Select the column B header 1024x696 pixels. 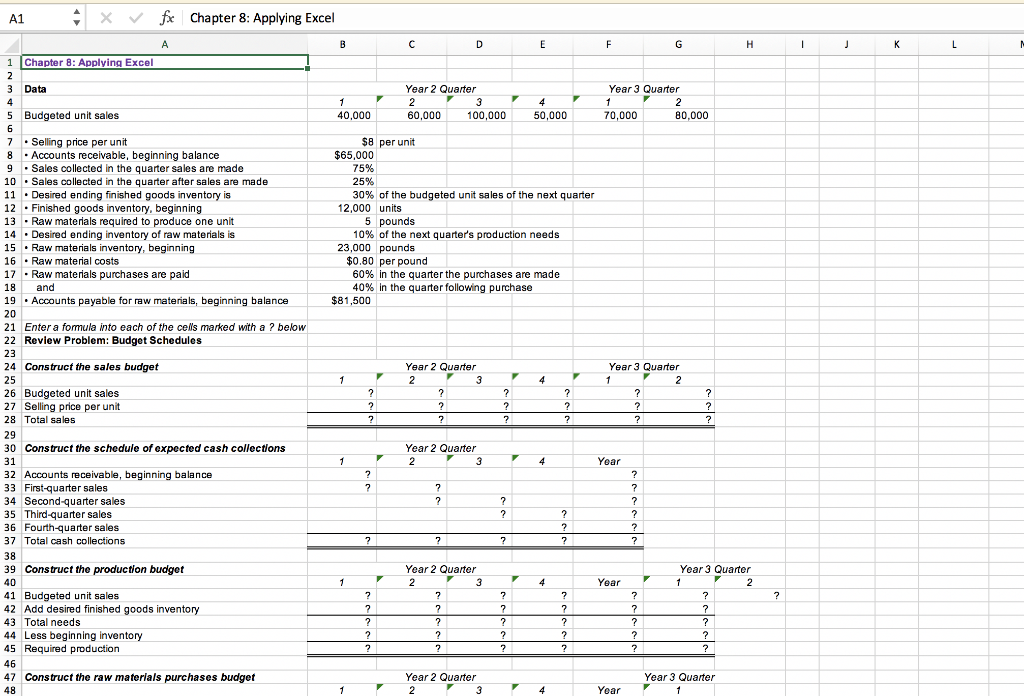pos(342,44)
